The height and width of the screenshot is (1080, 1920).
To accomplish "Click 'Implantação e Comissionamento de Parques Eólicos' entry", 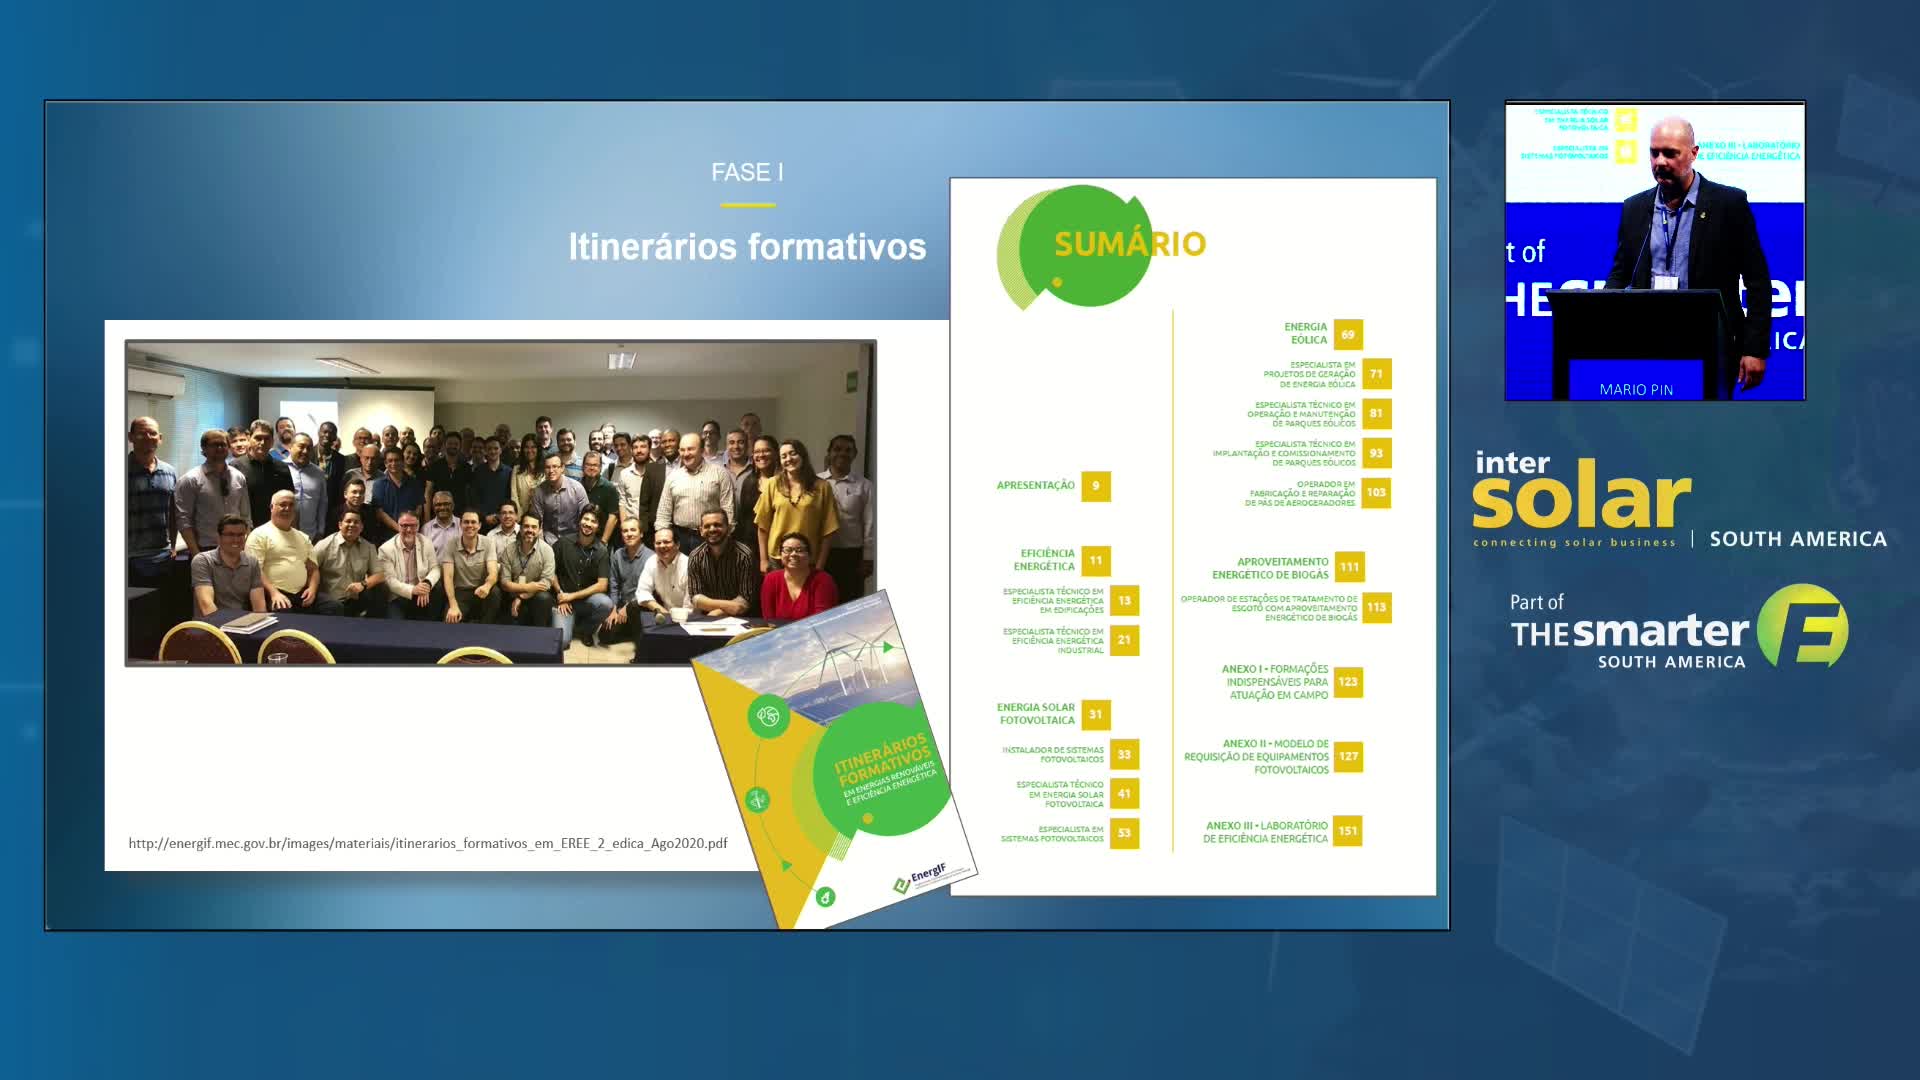I will [1284, 453].
